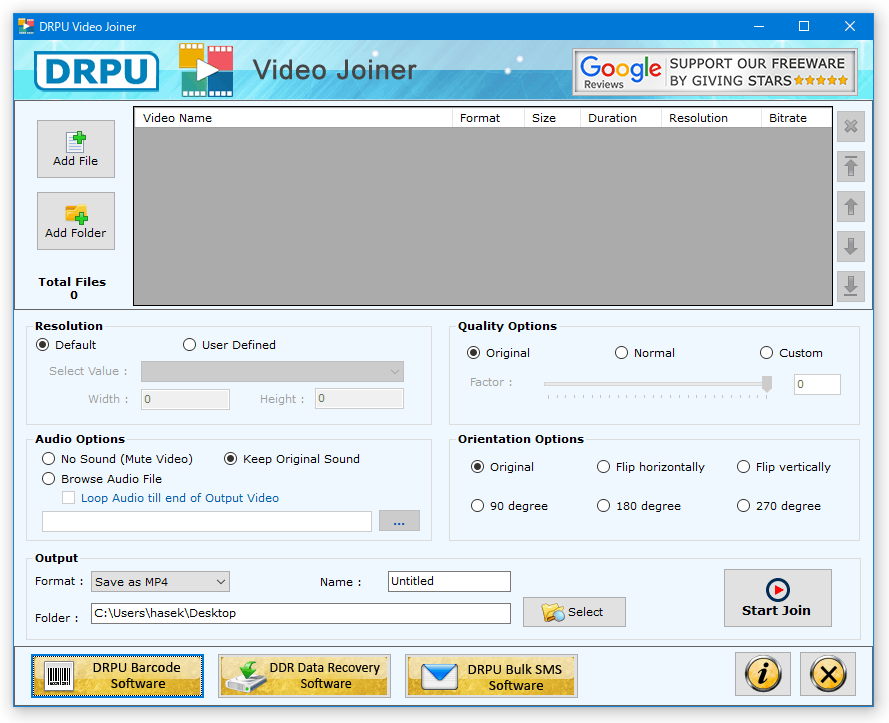Viewport: 889px width, 723px height.
Task: Click the audio file path field
Action: click(x=207, y=521)
